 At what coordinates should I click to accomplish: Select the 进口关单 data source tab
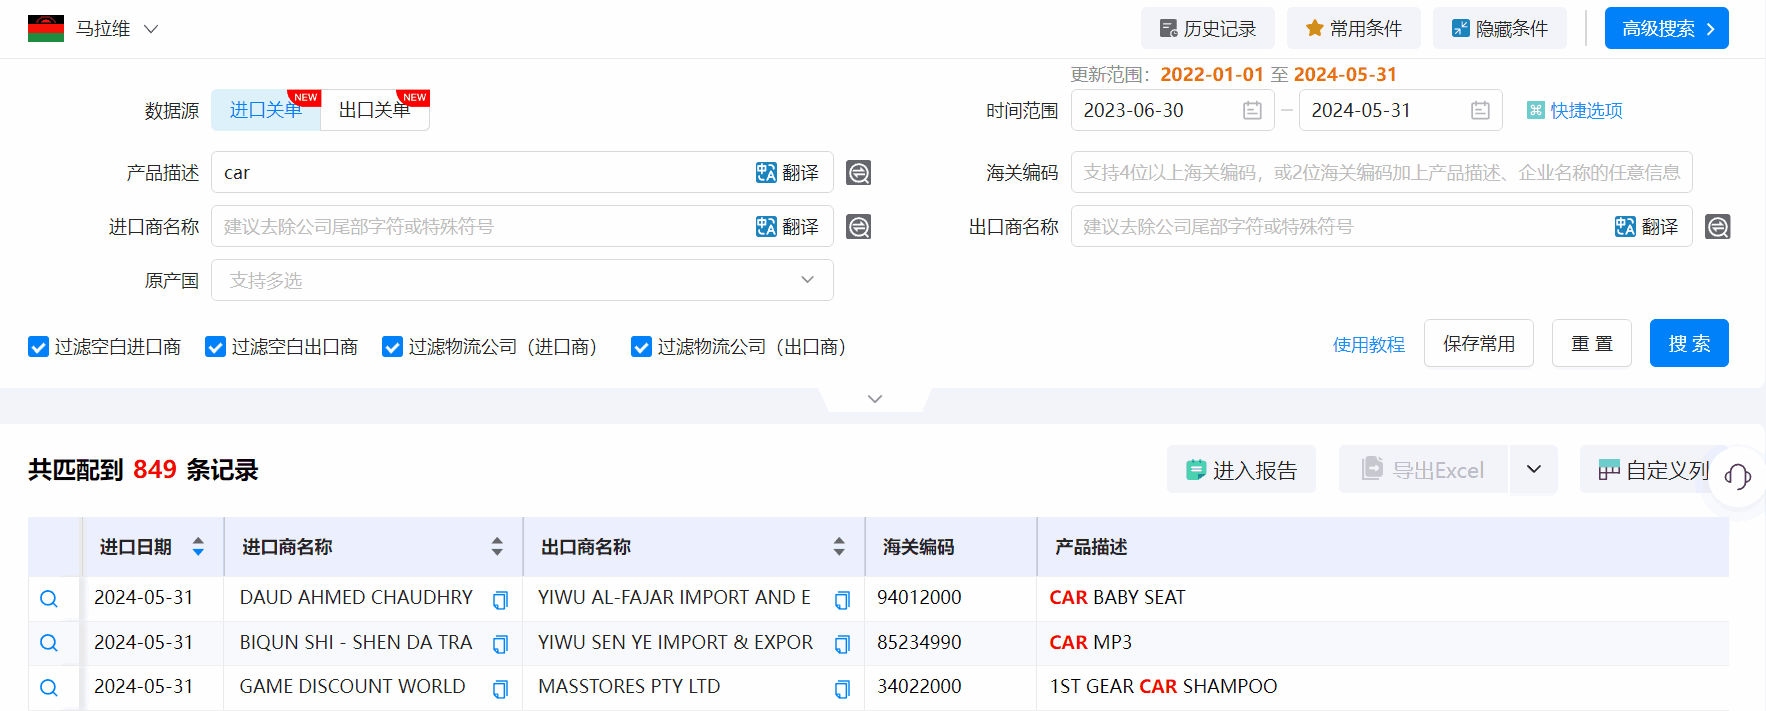tap(265, 110)
